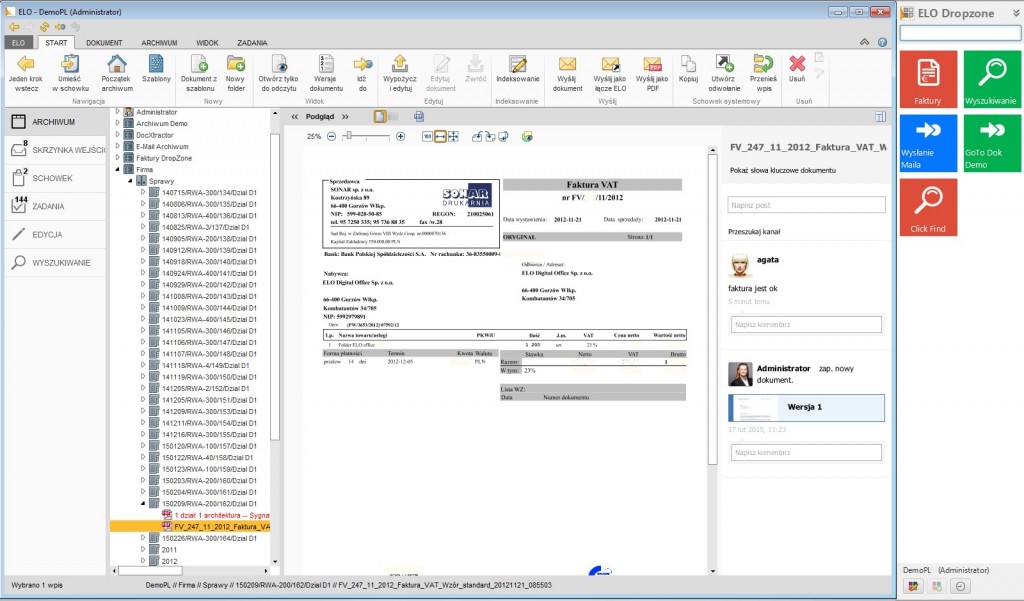This screenshot has height=601, width=1024.
Task: Click the document preview vertical scrollbar
Action: pyautogui.click(x=712, y=310)
